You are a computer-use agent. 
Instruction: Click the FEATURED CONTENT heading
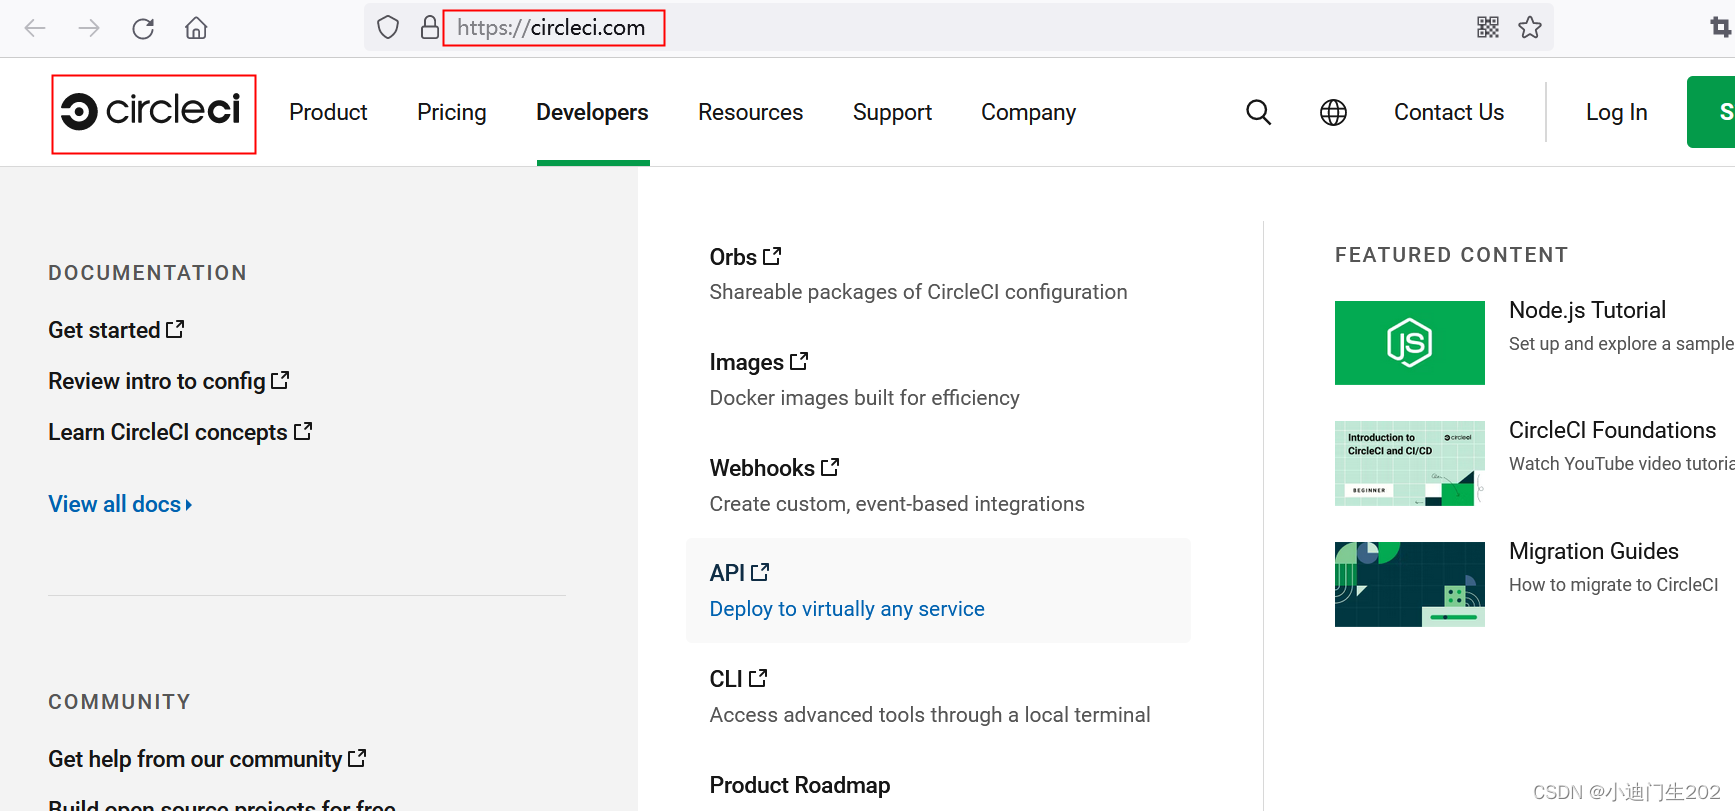(1451, 255)
